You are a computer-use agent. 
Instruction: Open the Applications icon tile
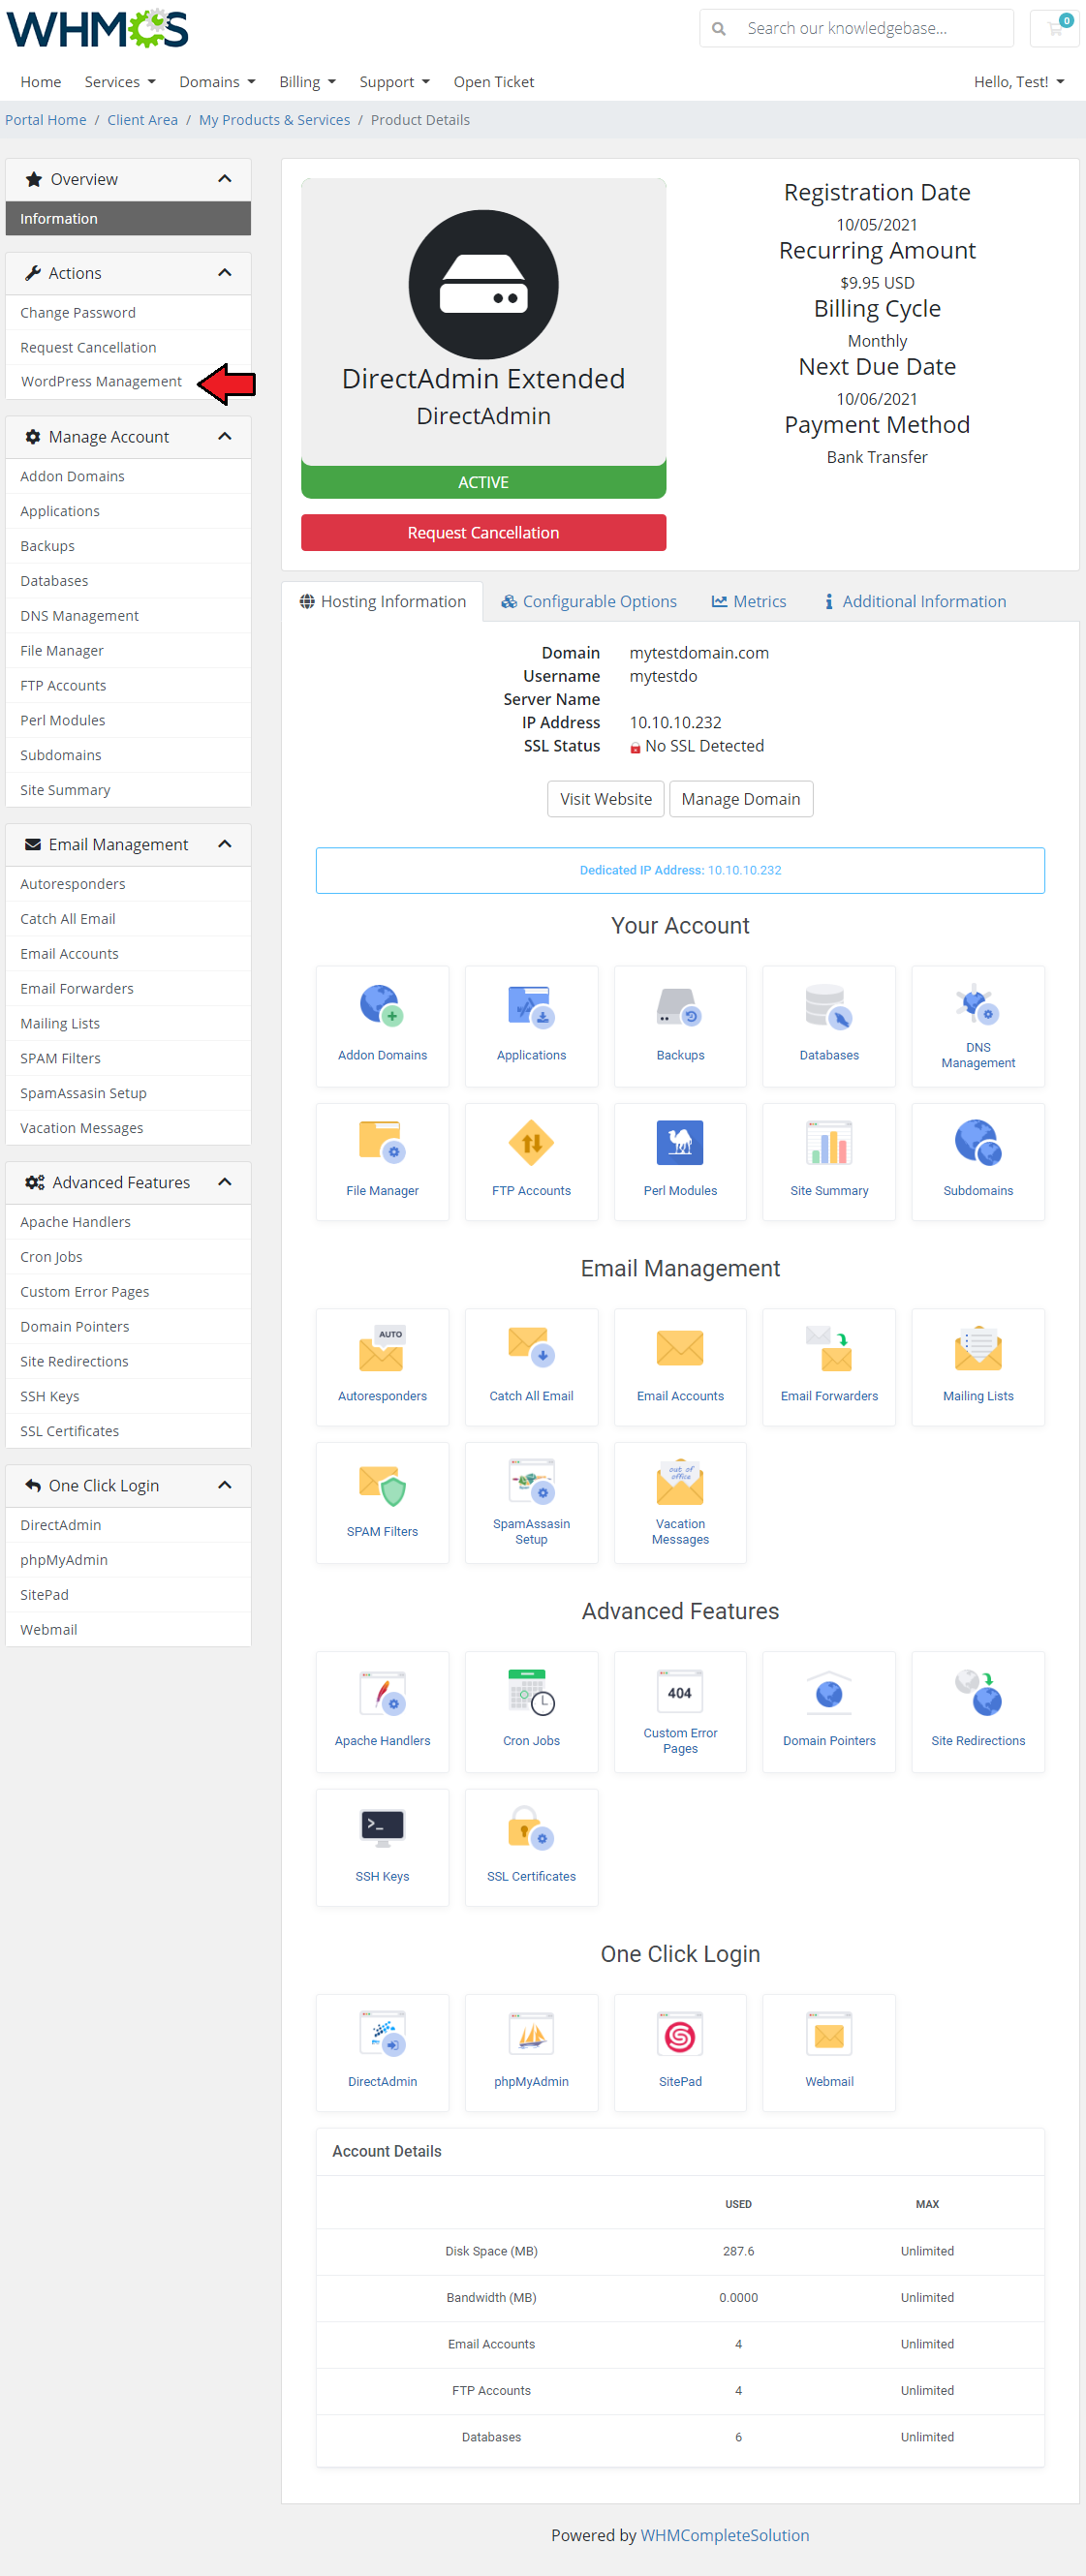coord(531,1026)
